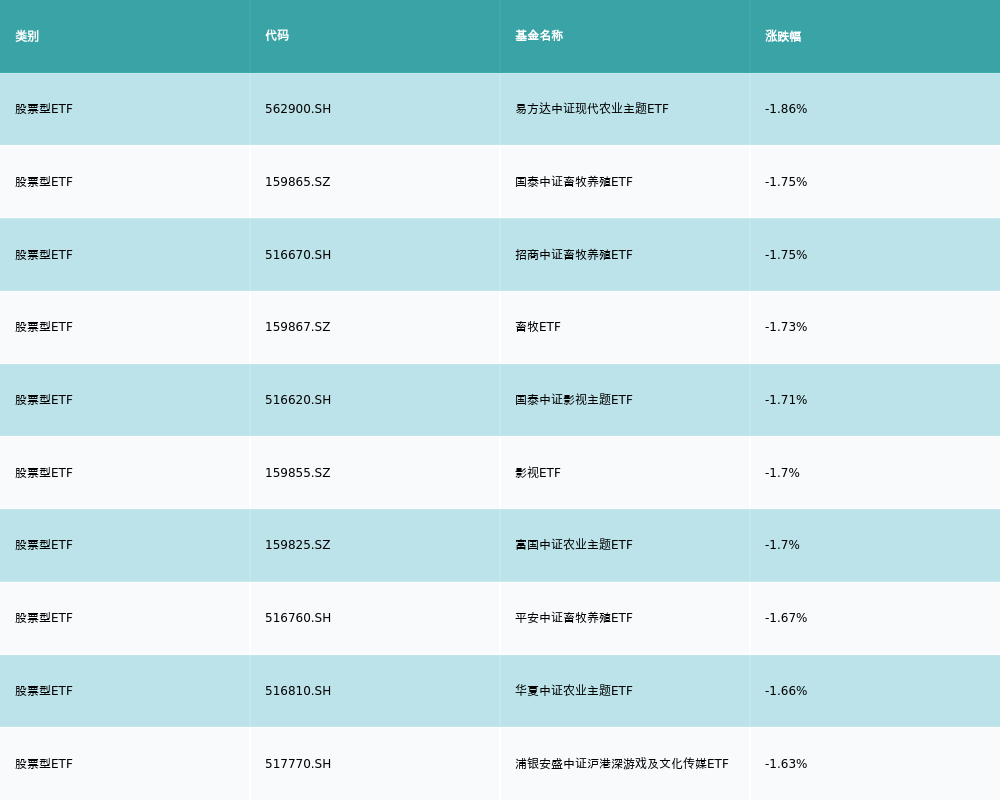Click fund name 国泰中证影视主题ETF
This screenshot has width=1000, height=800.
(574, 400)
